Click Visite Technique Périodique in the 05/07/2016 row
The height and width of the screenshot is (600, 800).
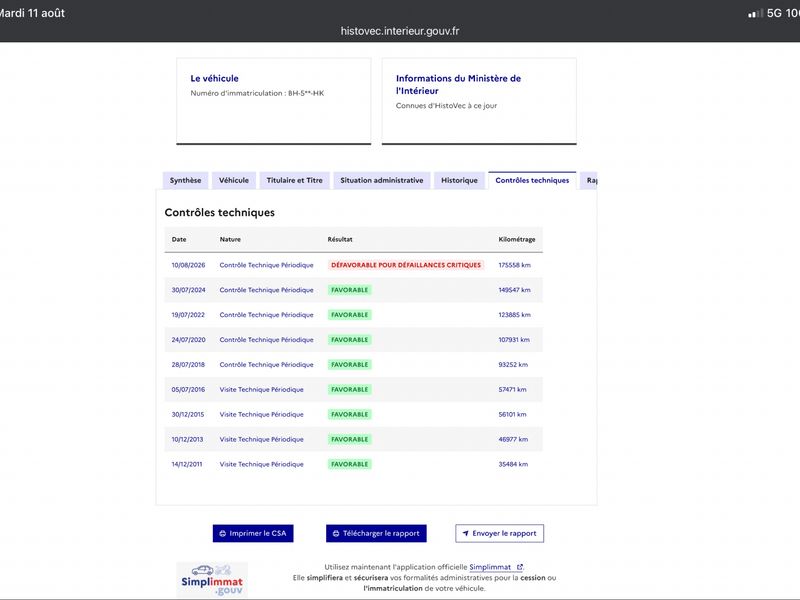tap(261, 389)
